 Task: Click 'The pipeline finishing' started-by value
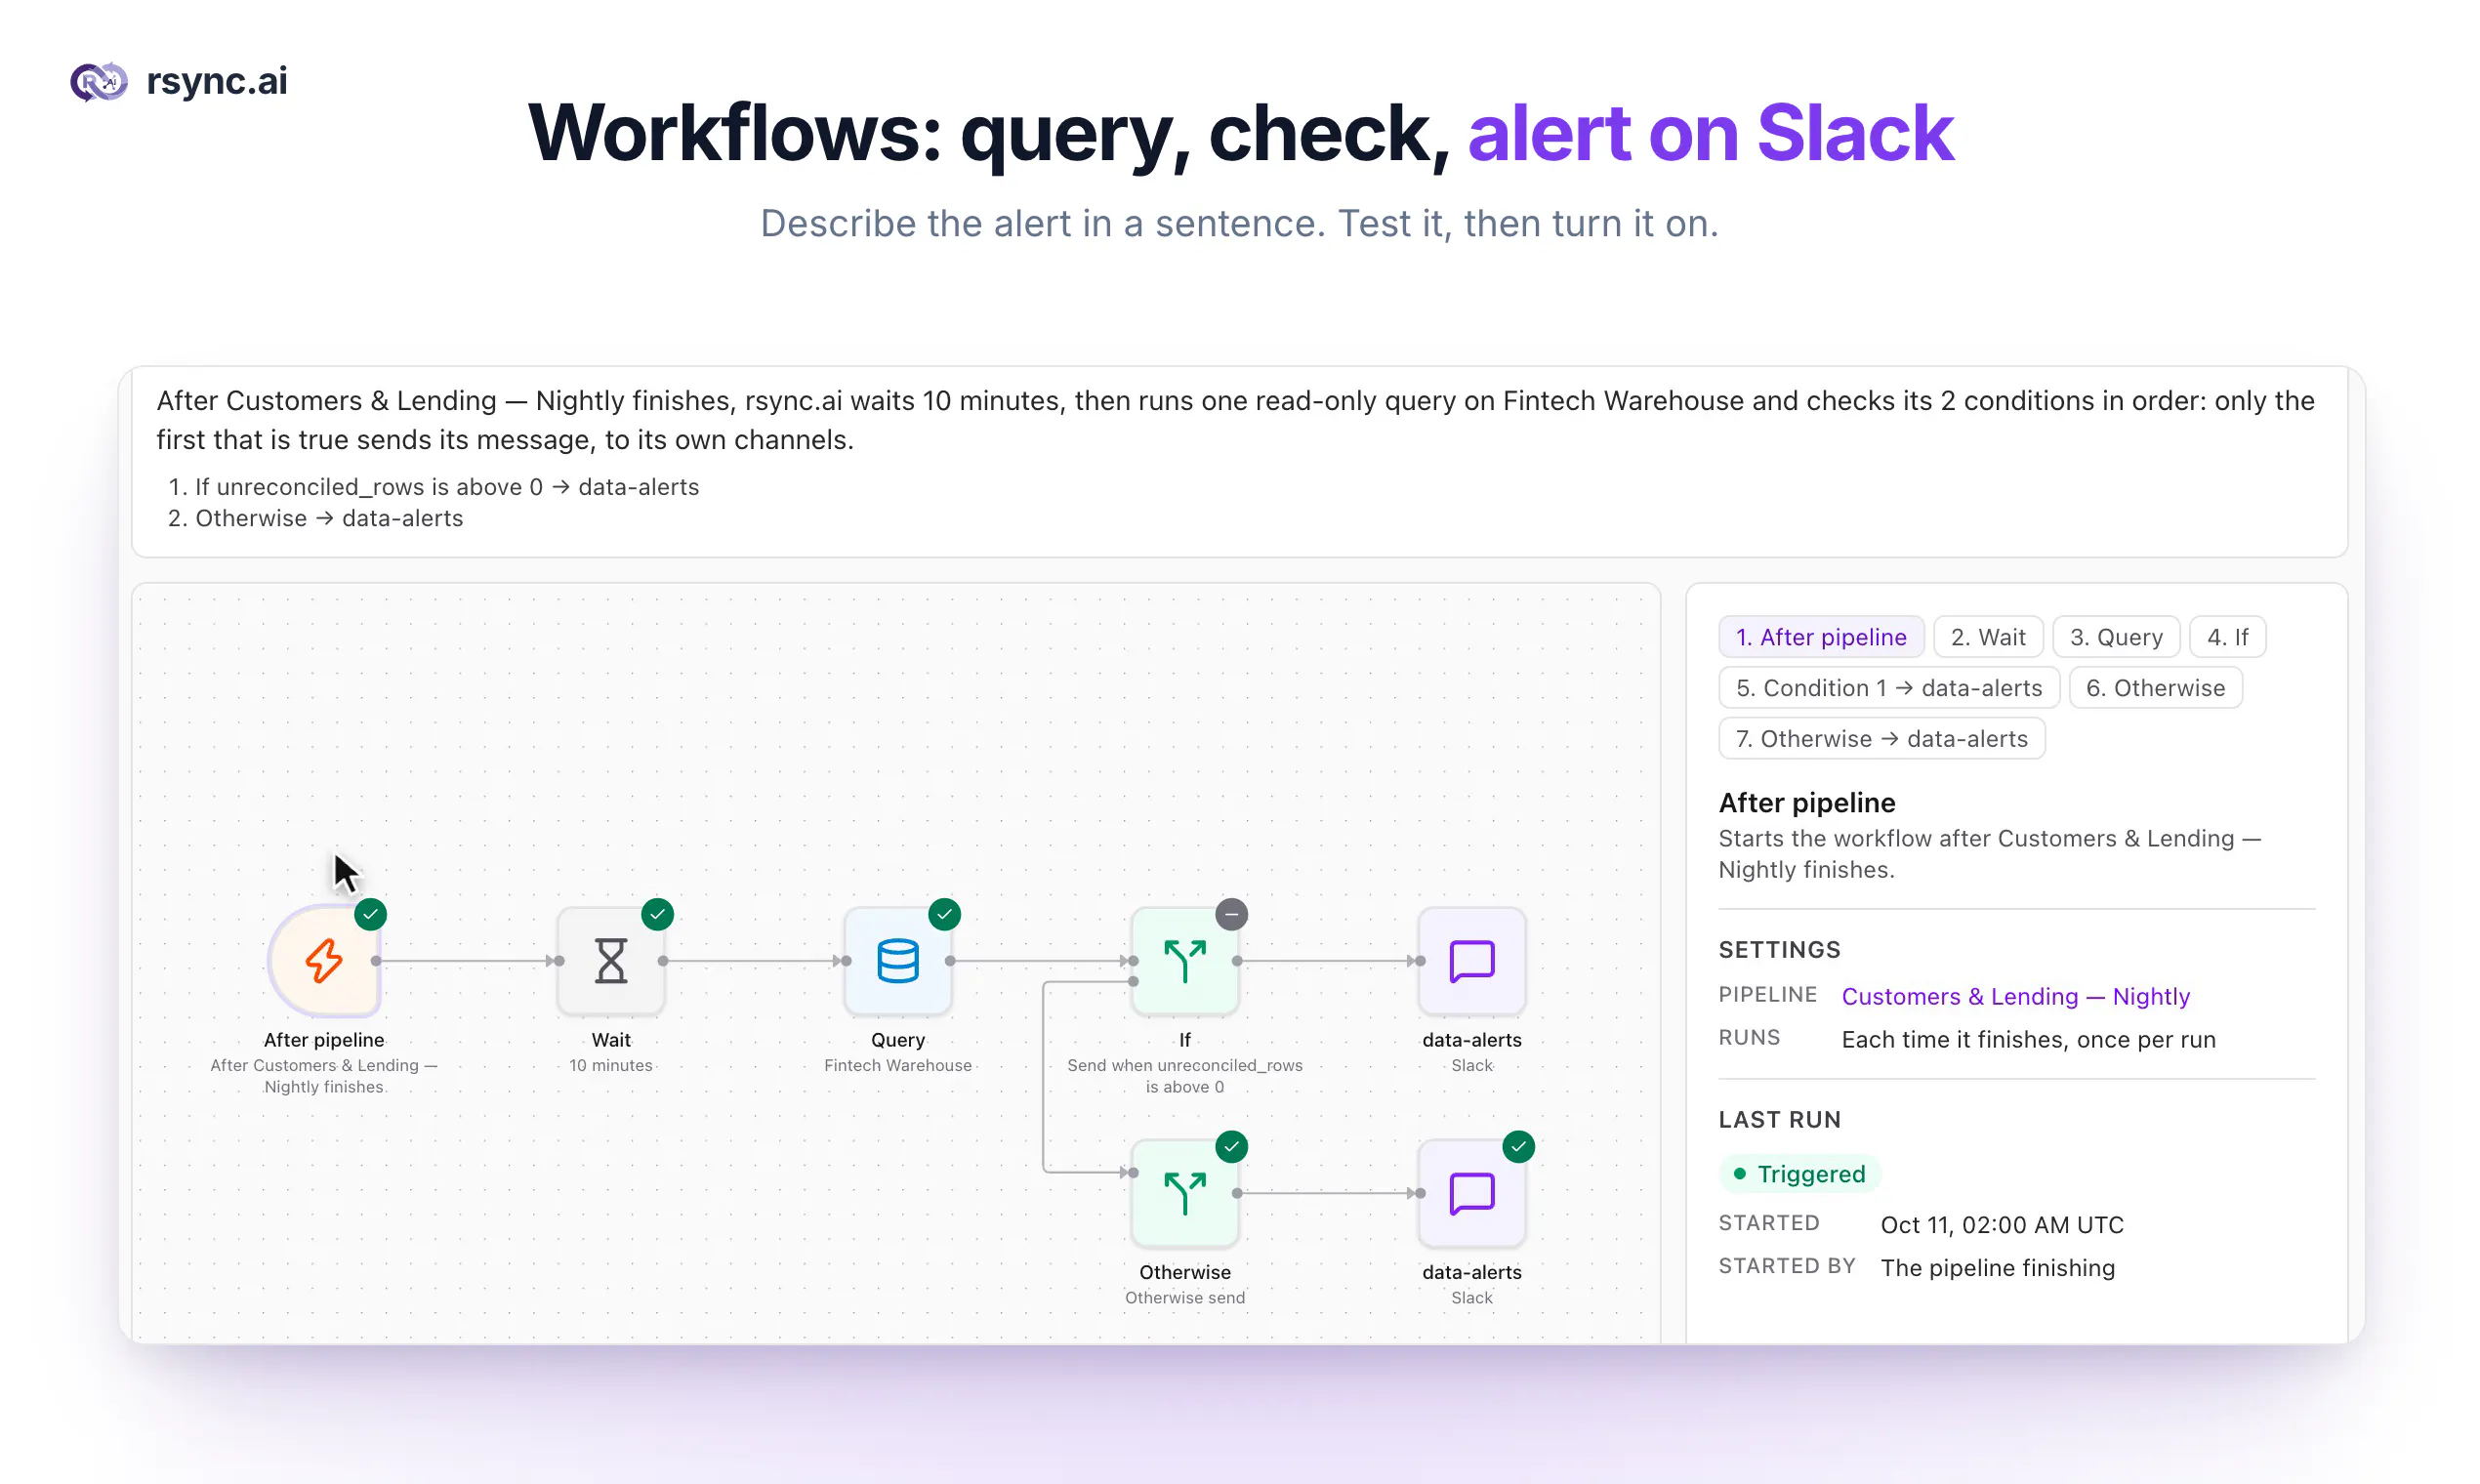1997,1268
